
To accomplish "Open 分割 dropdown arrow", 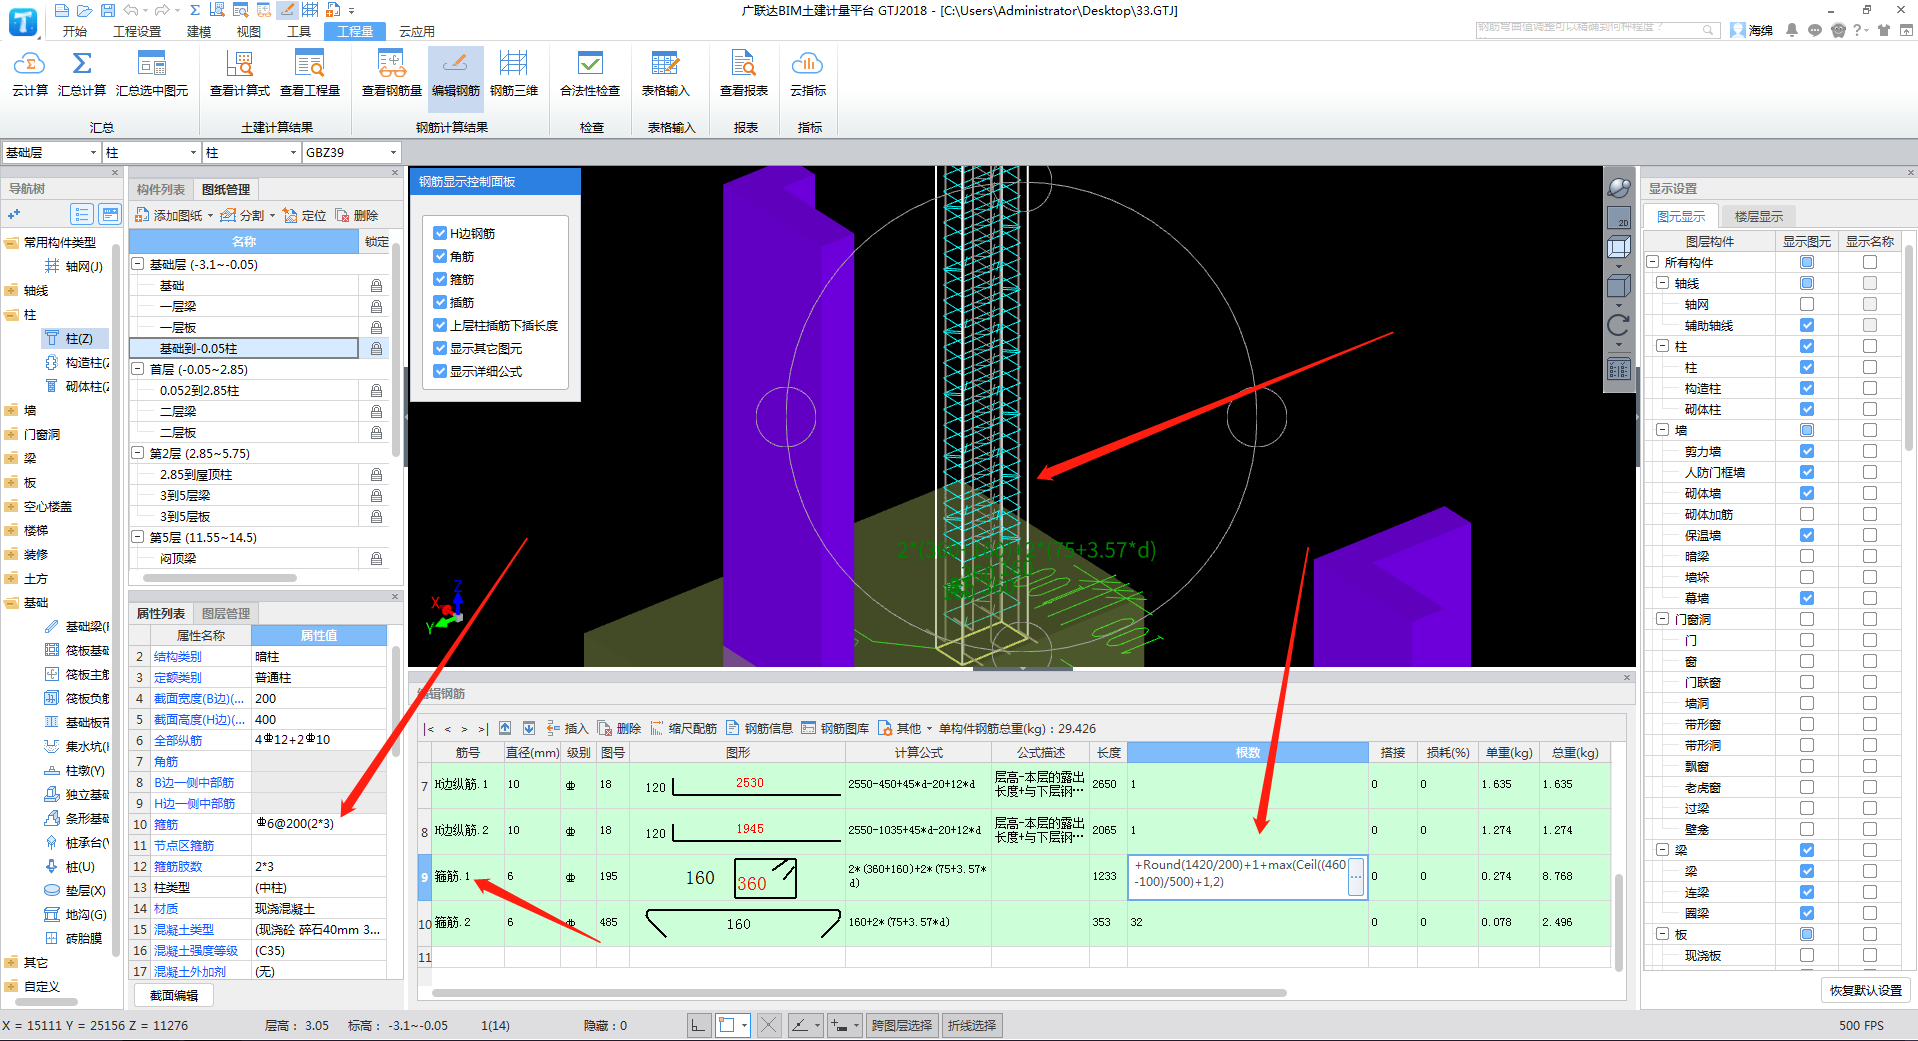I will point(272,215).
